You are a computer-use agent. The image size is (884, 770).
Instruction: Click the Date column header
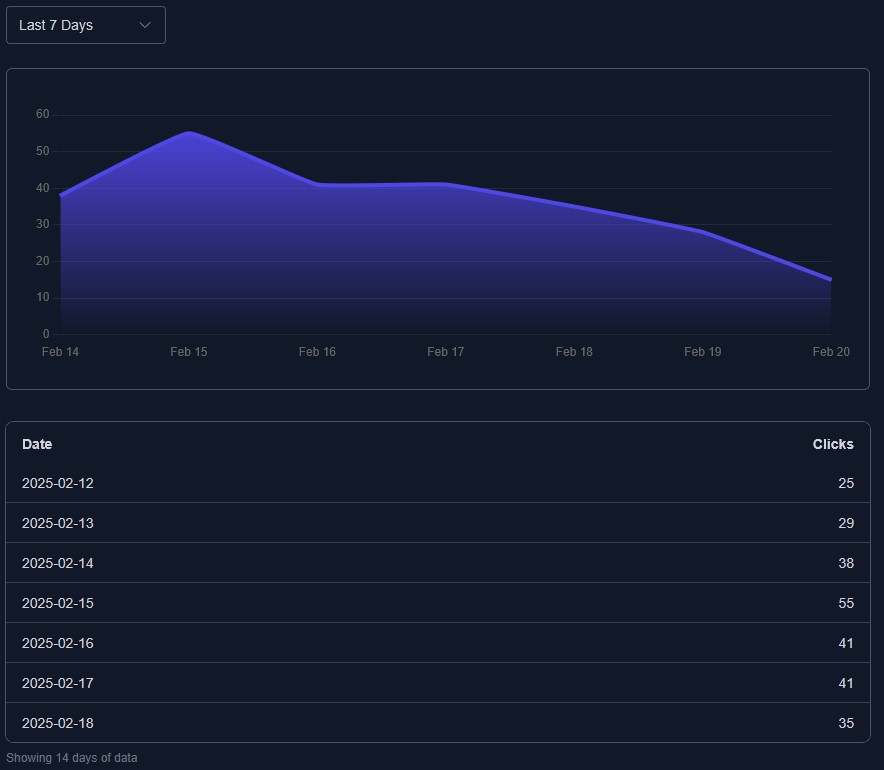coord(37,444)
